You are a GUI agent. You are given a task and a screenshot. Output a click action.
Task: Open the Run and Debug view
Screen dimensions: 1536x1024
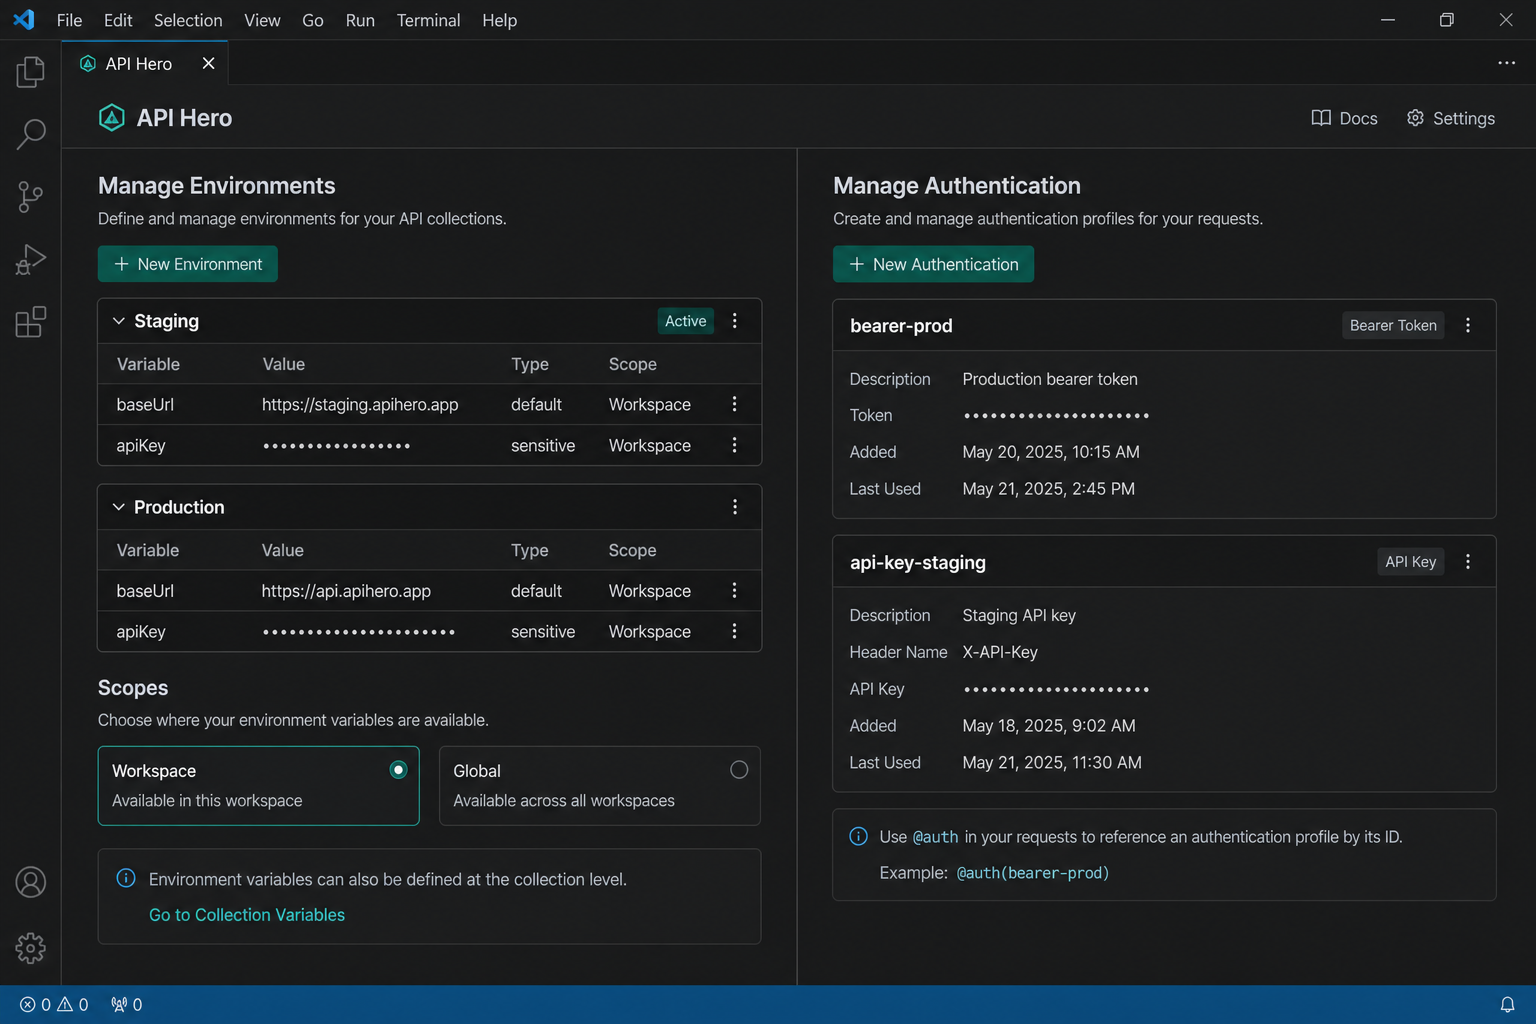coord(31,259)
